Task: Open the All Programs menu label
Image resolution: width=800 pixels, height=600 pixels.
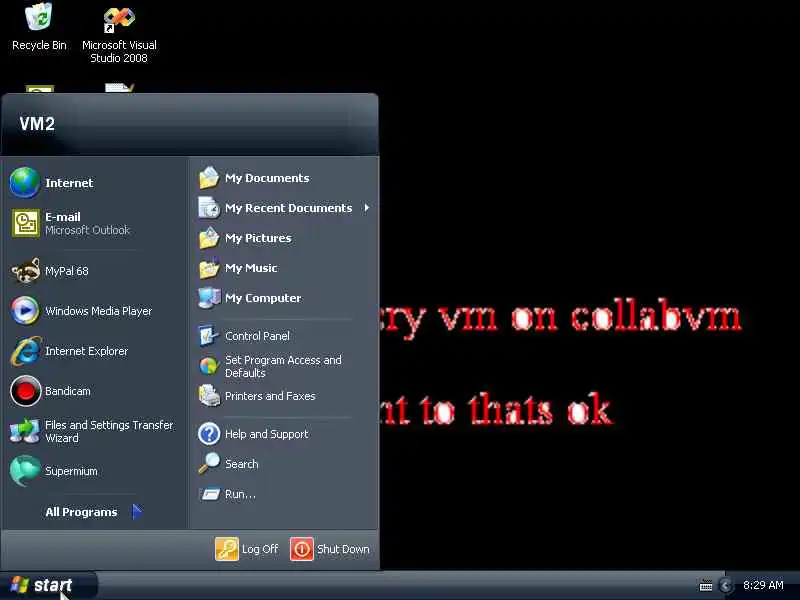Action: point(81,512)
